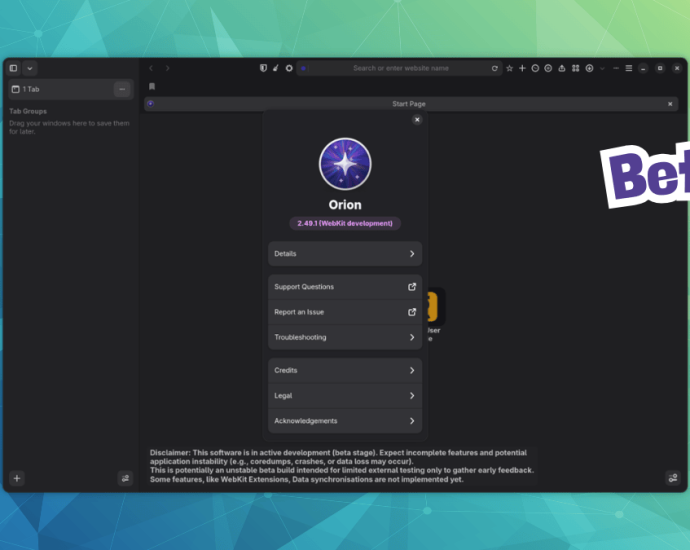Screen dimensions: 690x550
Task: Click the bookmark ribbon icon
Action: pyautogui.click(x=152, y=86)
